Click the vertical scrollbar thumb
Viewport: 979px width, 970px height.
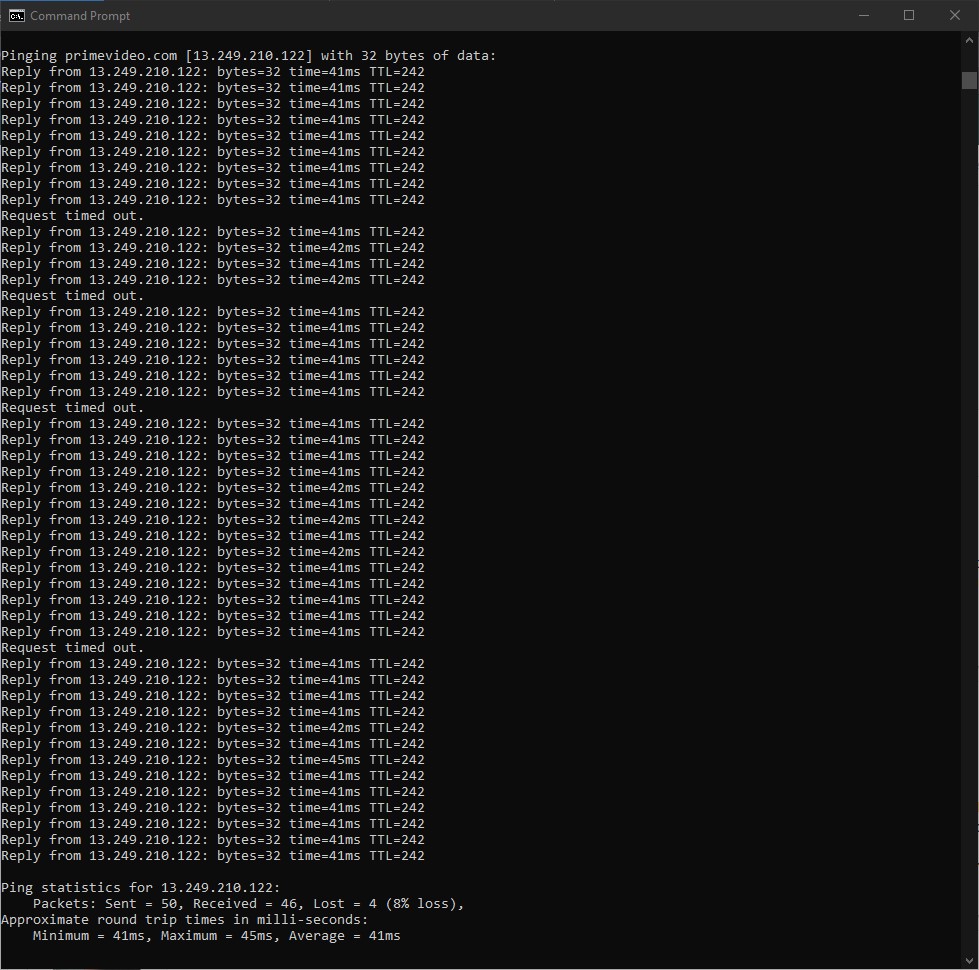click(969, 80)
